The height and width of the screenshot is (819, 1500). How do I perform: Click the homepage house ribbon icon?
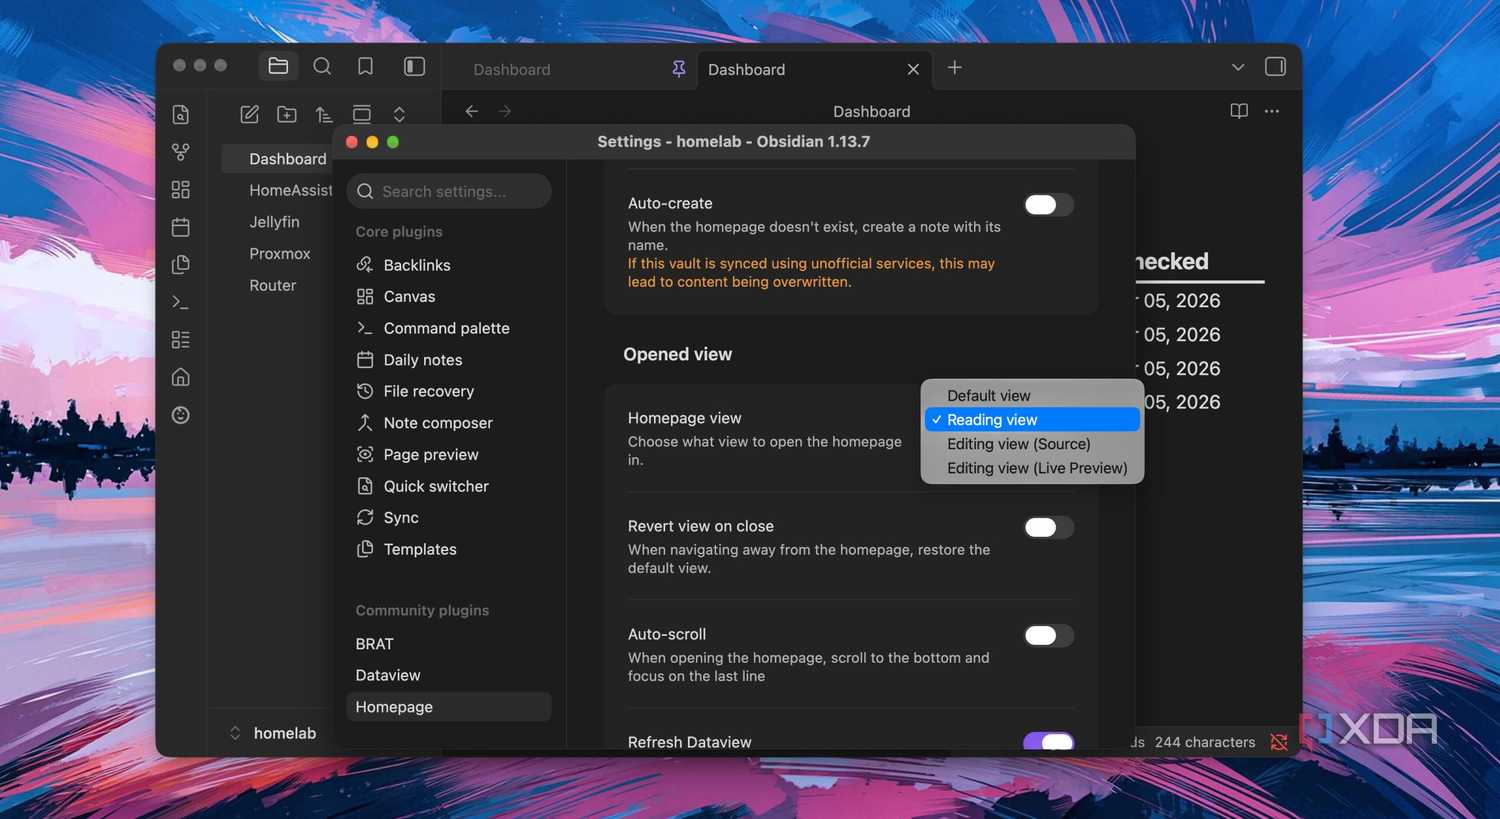(x=180, y=377)
